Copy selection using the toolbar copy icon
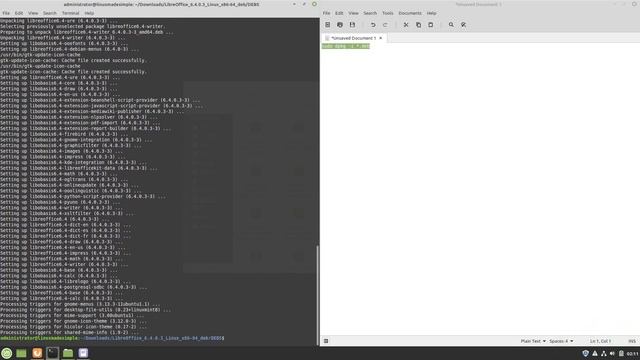 (418, 25)
